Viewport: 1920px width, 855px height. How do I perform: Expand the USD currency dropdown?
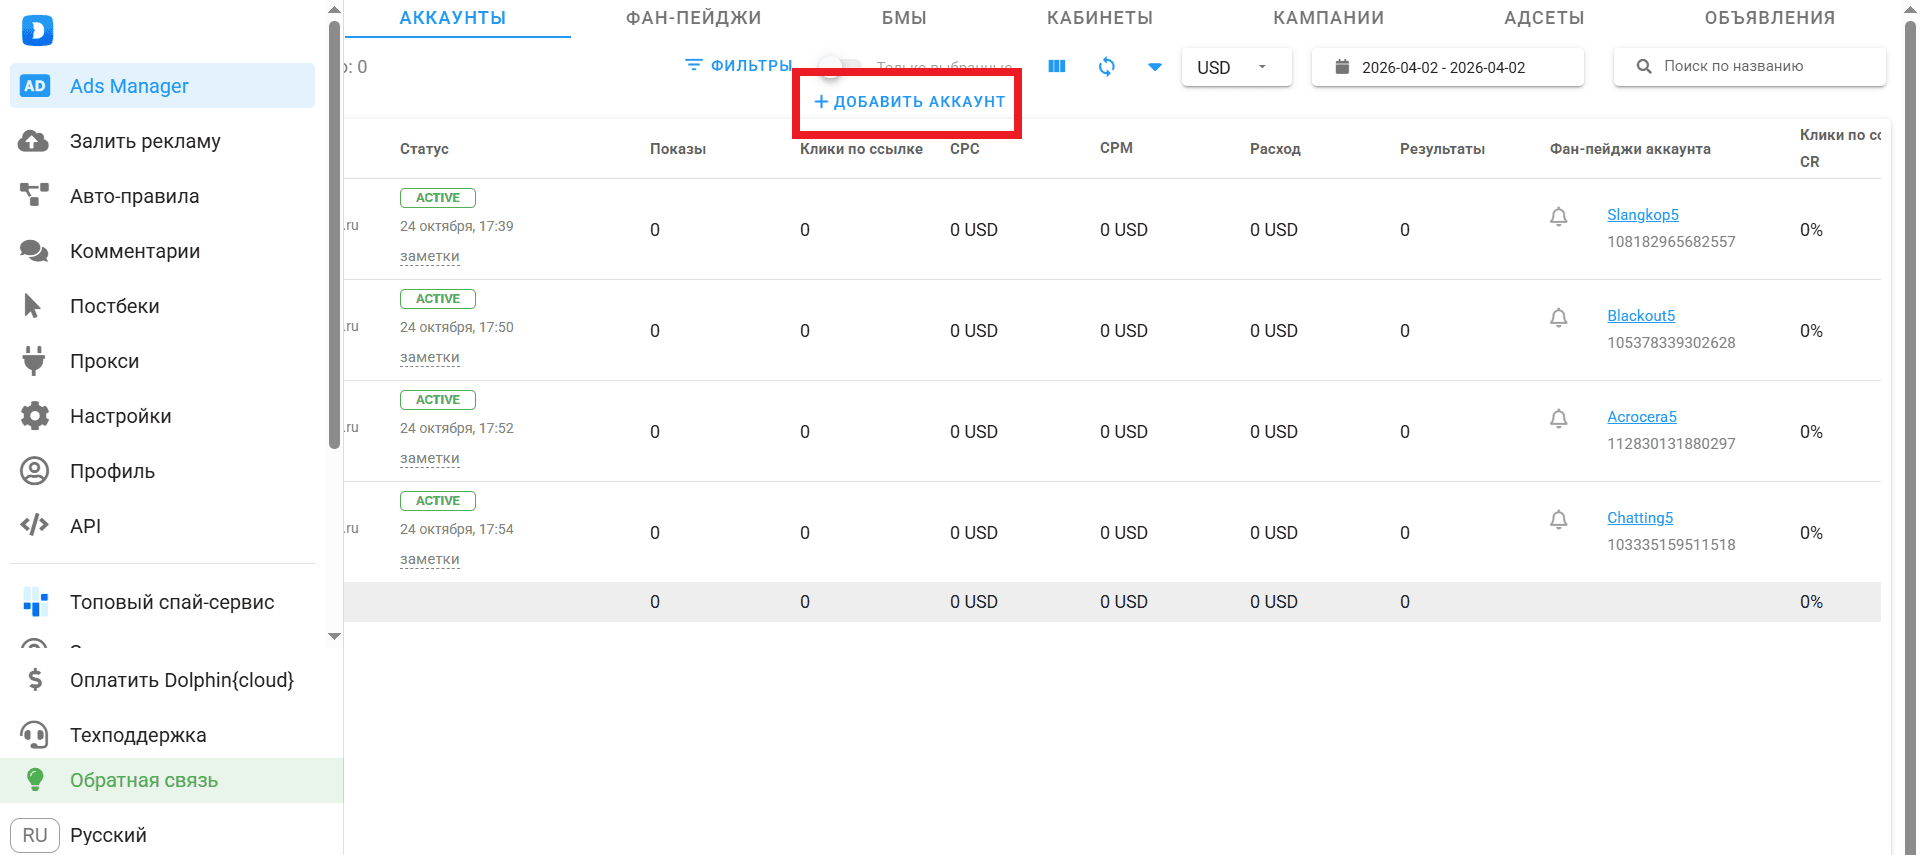coord(1236,67)
